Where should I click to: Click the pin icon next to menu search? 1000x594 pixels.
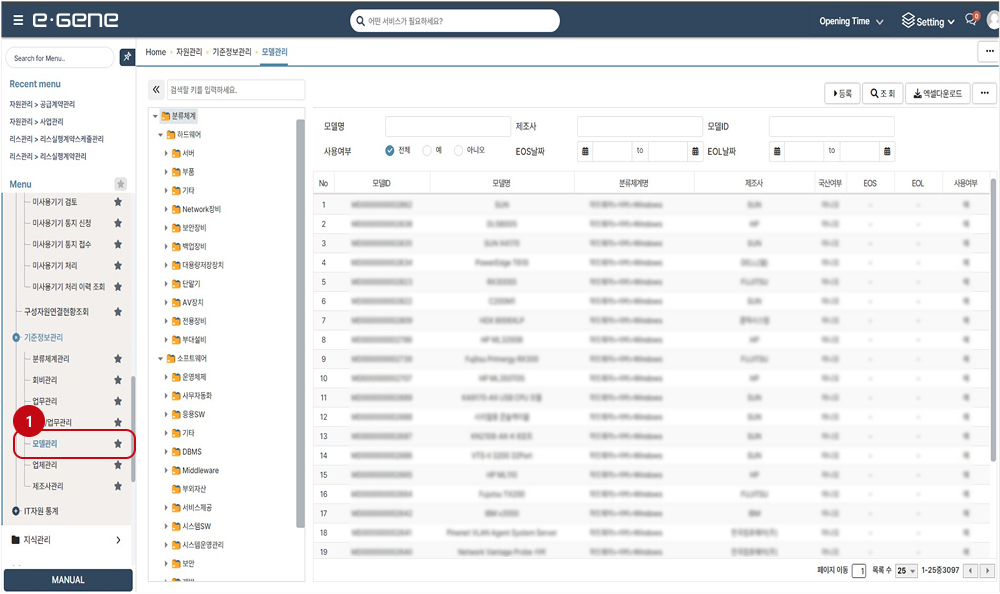[127, 58]
